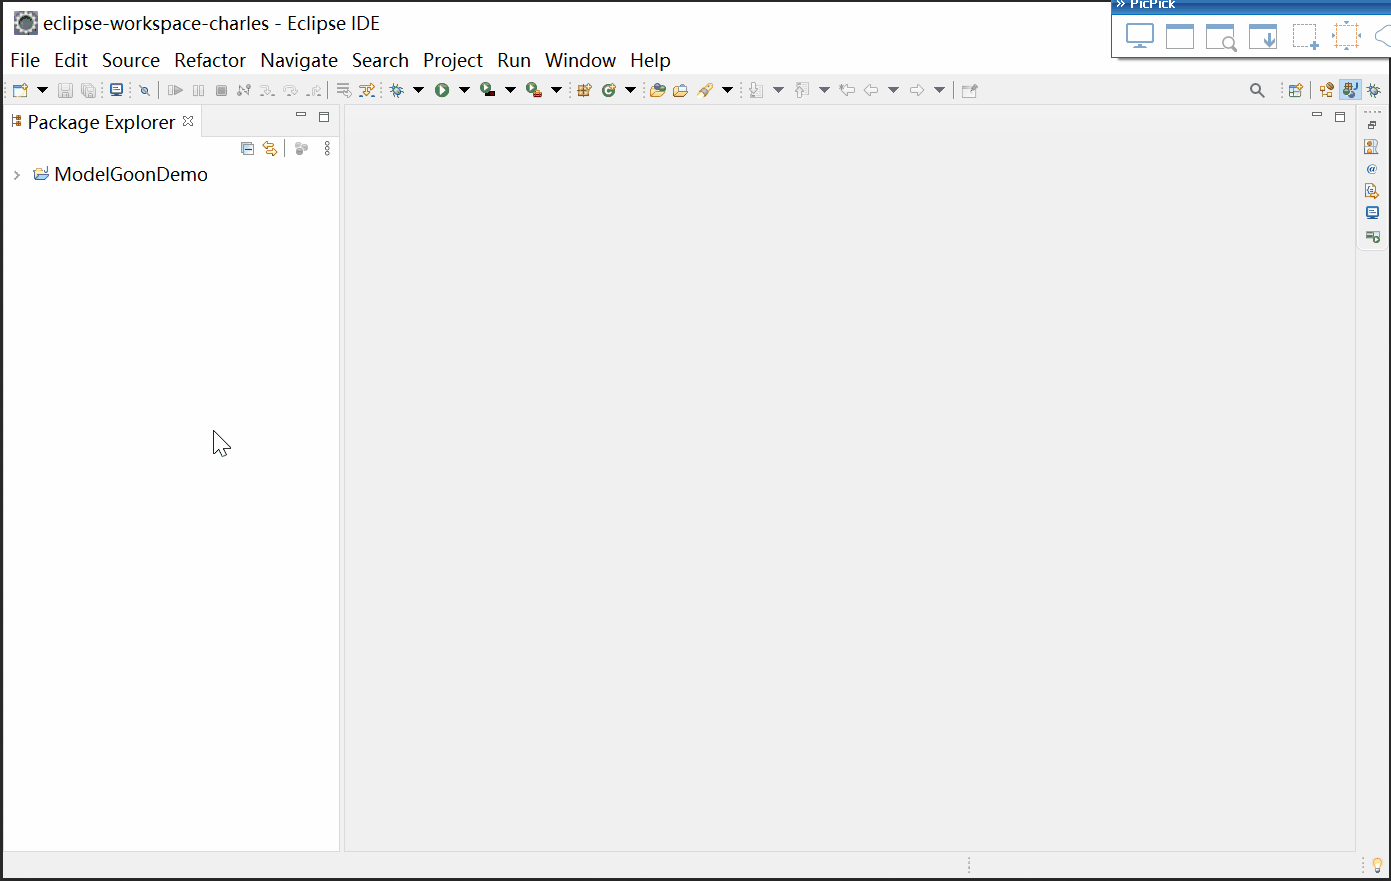
Task: Click the Open Task folder icon
Action: (x=680, y=90)
